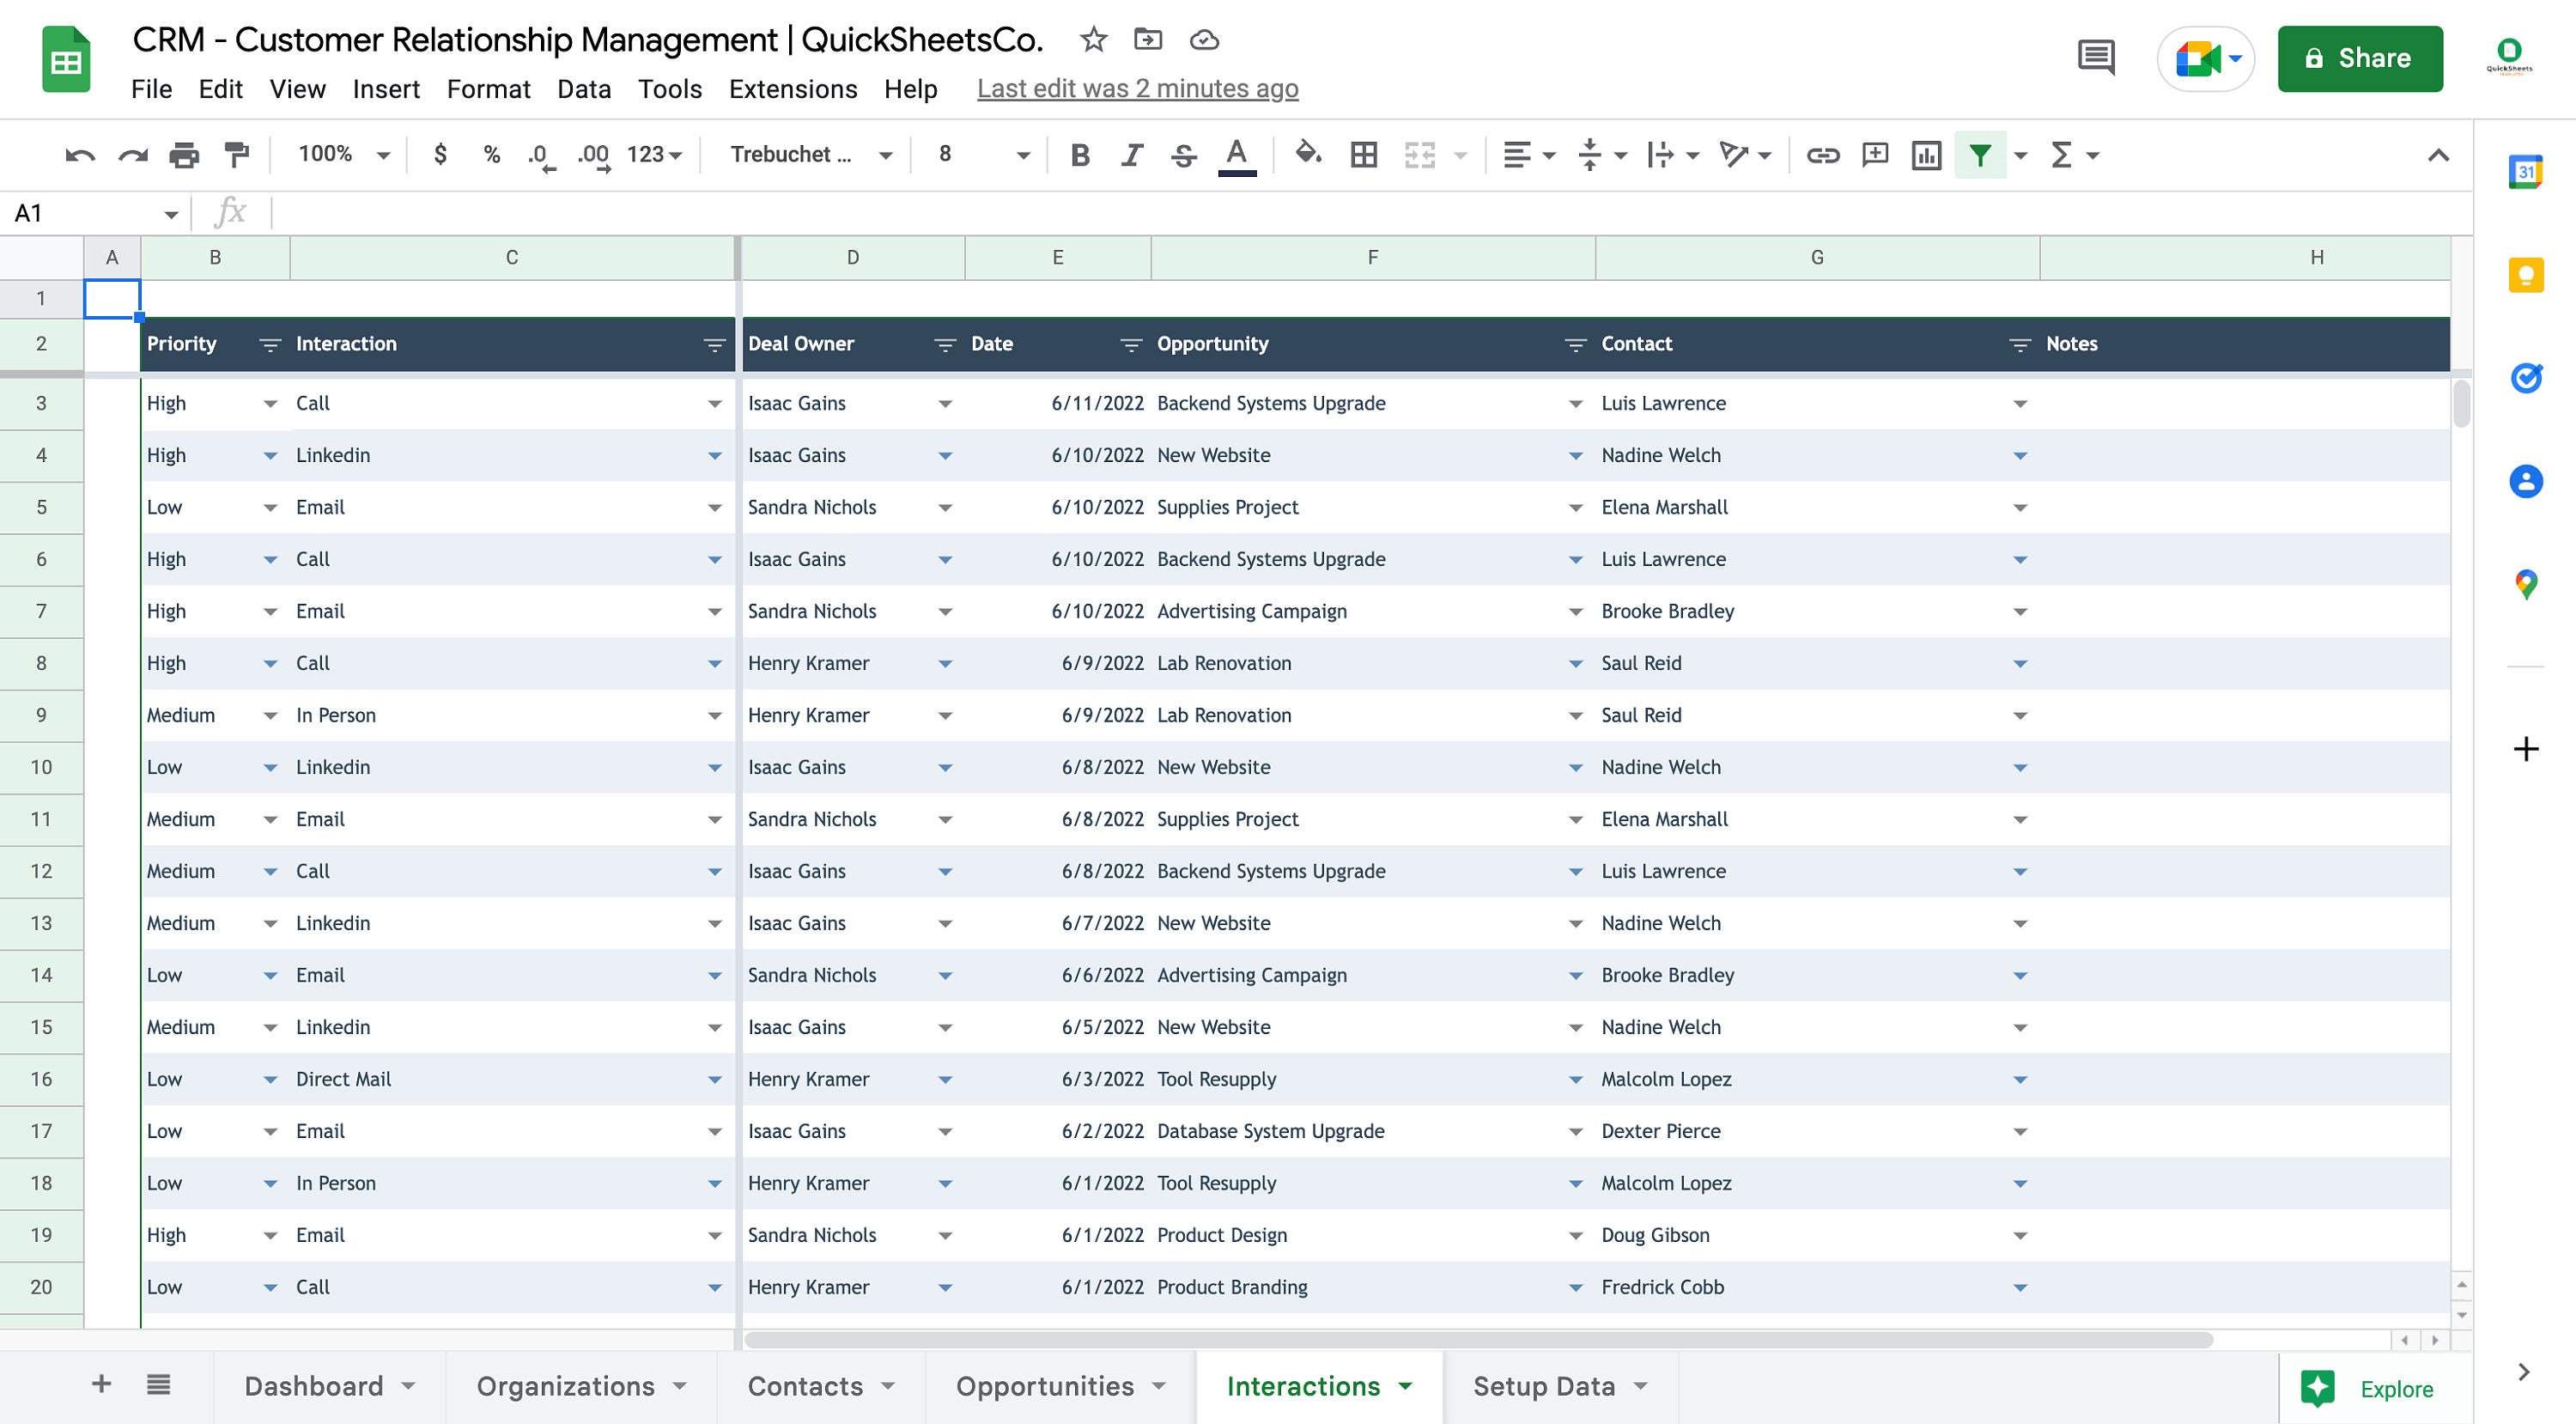The height and width of the screenshot is (1424, 2576).
Task: Toggle bold formatting
Action: point(1079,154)
